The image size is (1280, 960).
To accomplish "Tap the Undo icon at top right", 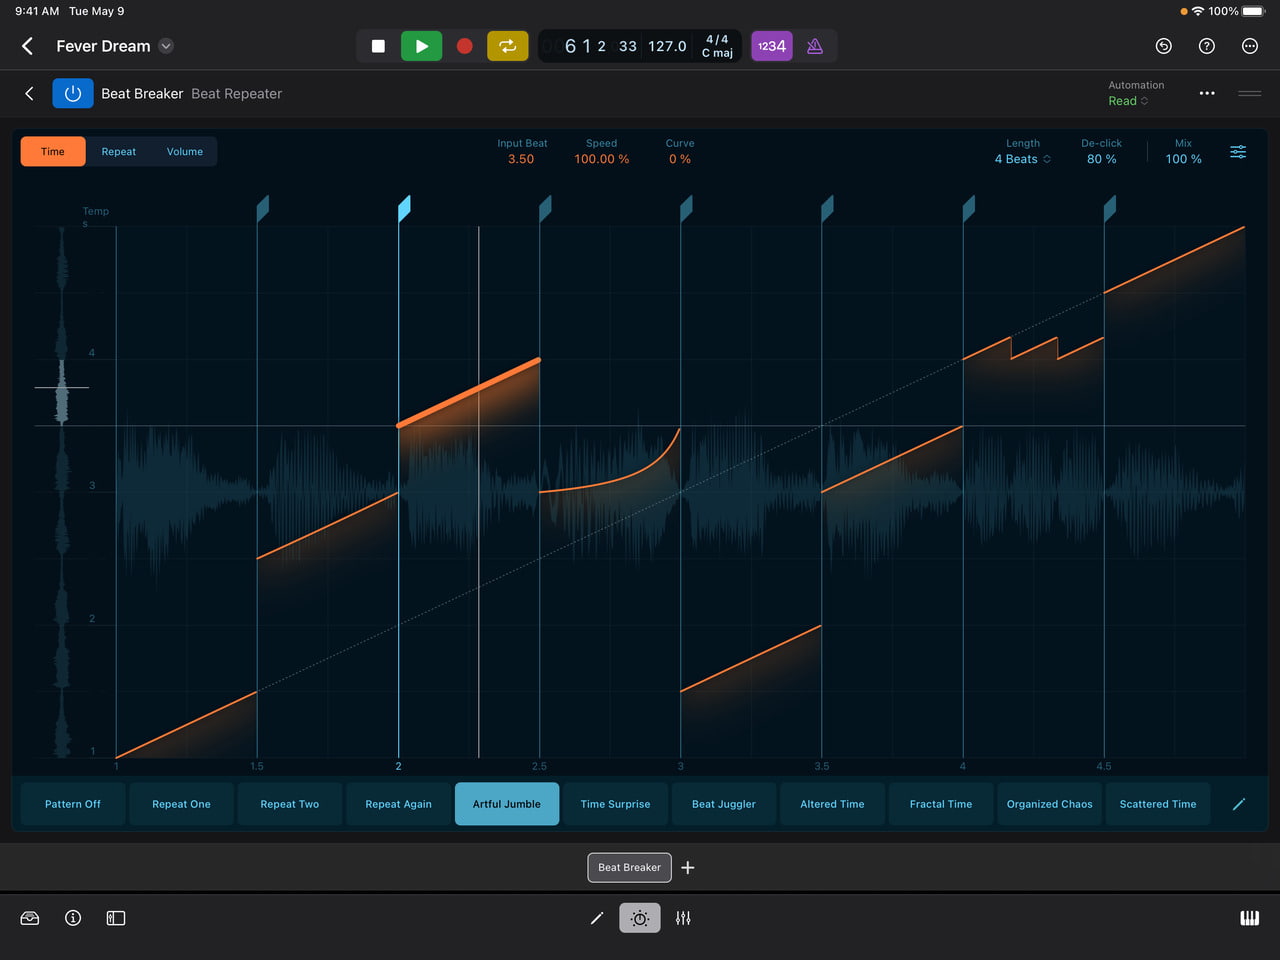I will click(x=1162, y=46).
